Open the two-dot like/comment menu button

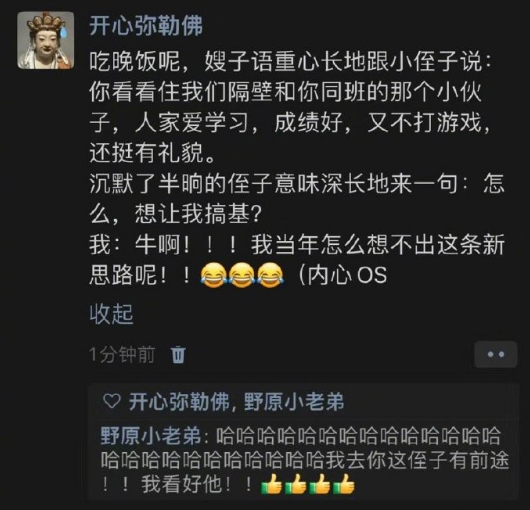click(x=496, y=354)
